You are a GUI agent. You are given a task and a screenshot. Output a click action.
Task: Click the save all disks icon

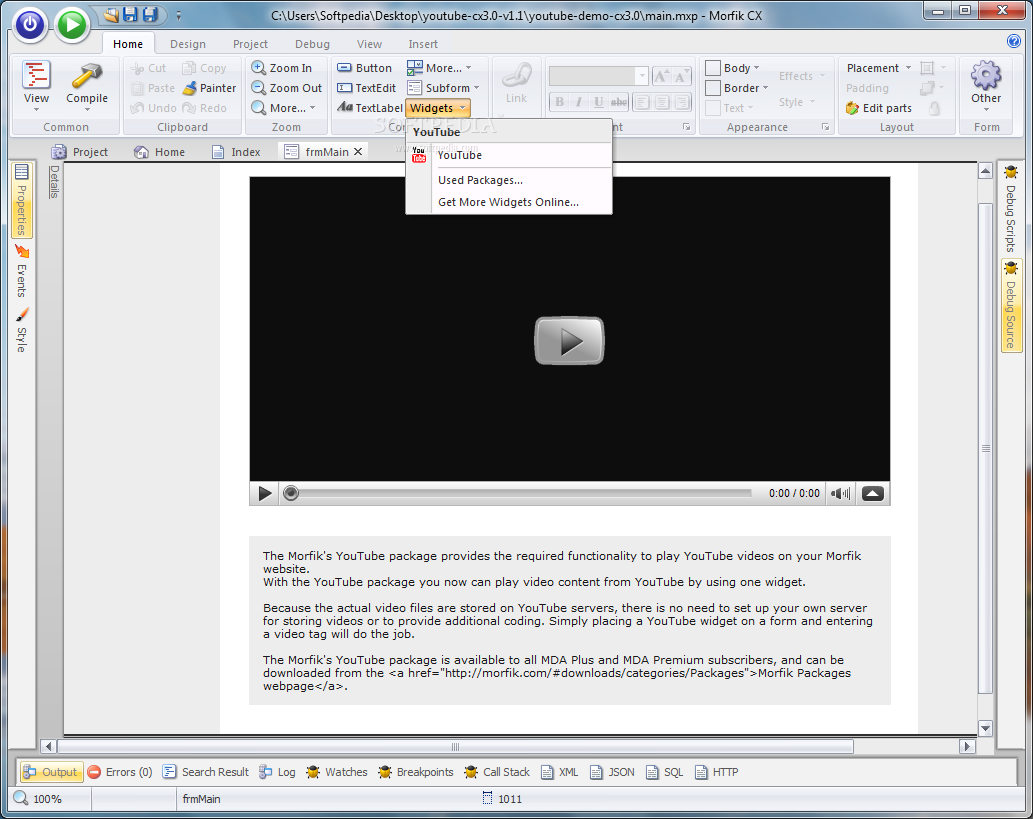pyautogui.click(x=150, y=14)
